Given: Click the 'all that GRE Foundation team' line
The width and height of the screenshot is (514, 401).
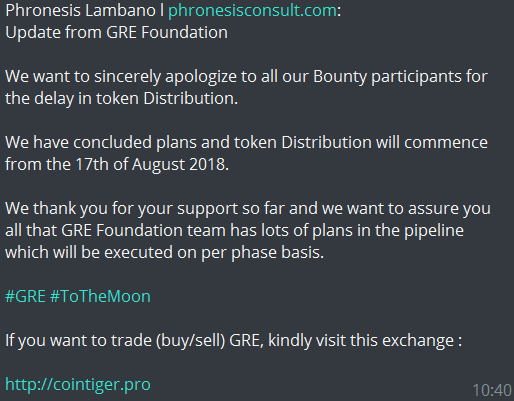Looking at the screenshot, I should pos(234,231).
